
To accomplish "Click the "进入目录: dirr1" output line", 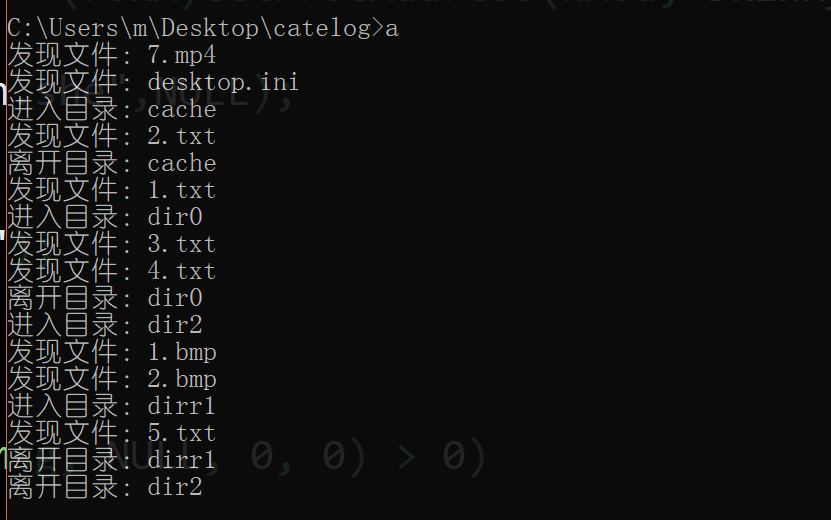I will pyautogui.click(x=111, y=406).
